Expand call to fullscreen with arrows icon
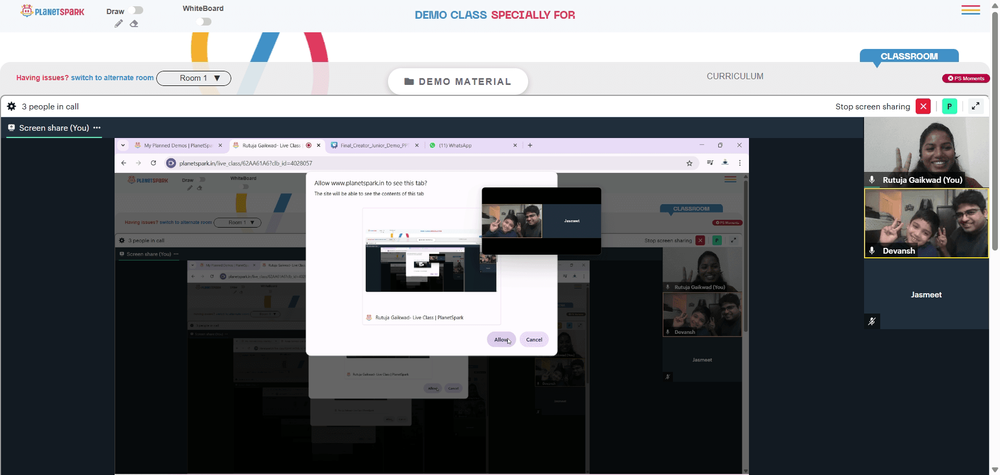The width and height of the screenshot is (1000, 475). click(x=976, y=106)
